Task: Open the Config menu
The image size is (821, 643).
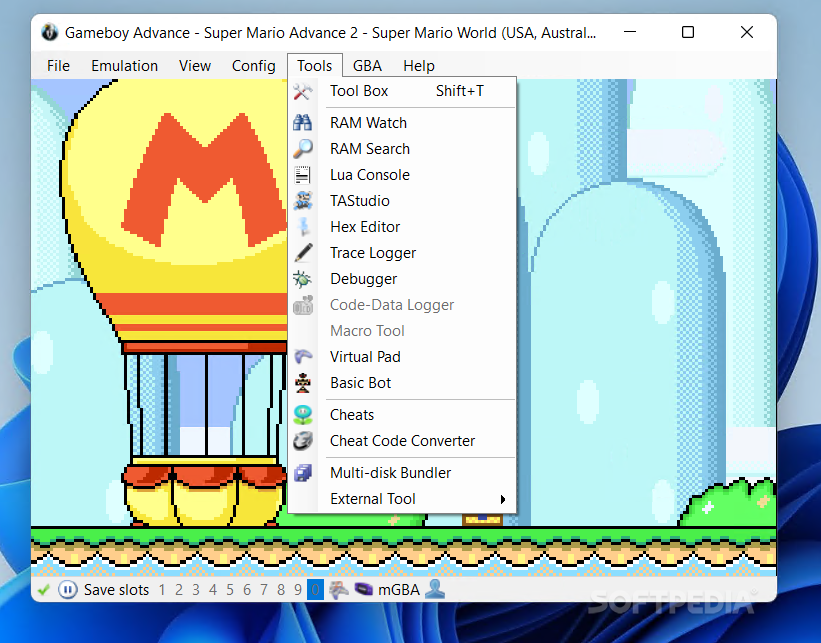Action: (253, 66)
